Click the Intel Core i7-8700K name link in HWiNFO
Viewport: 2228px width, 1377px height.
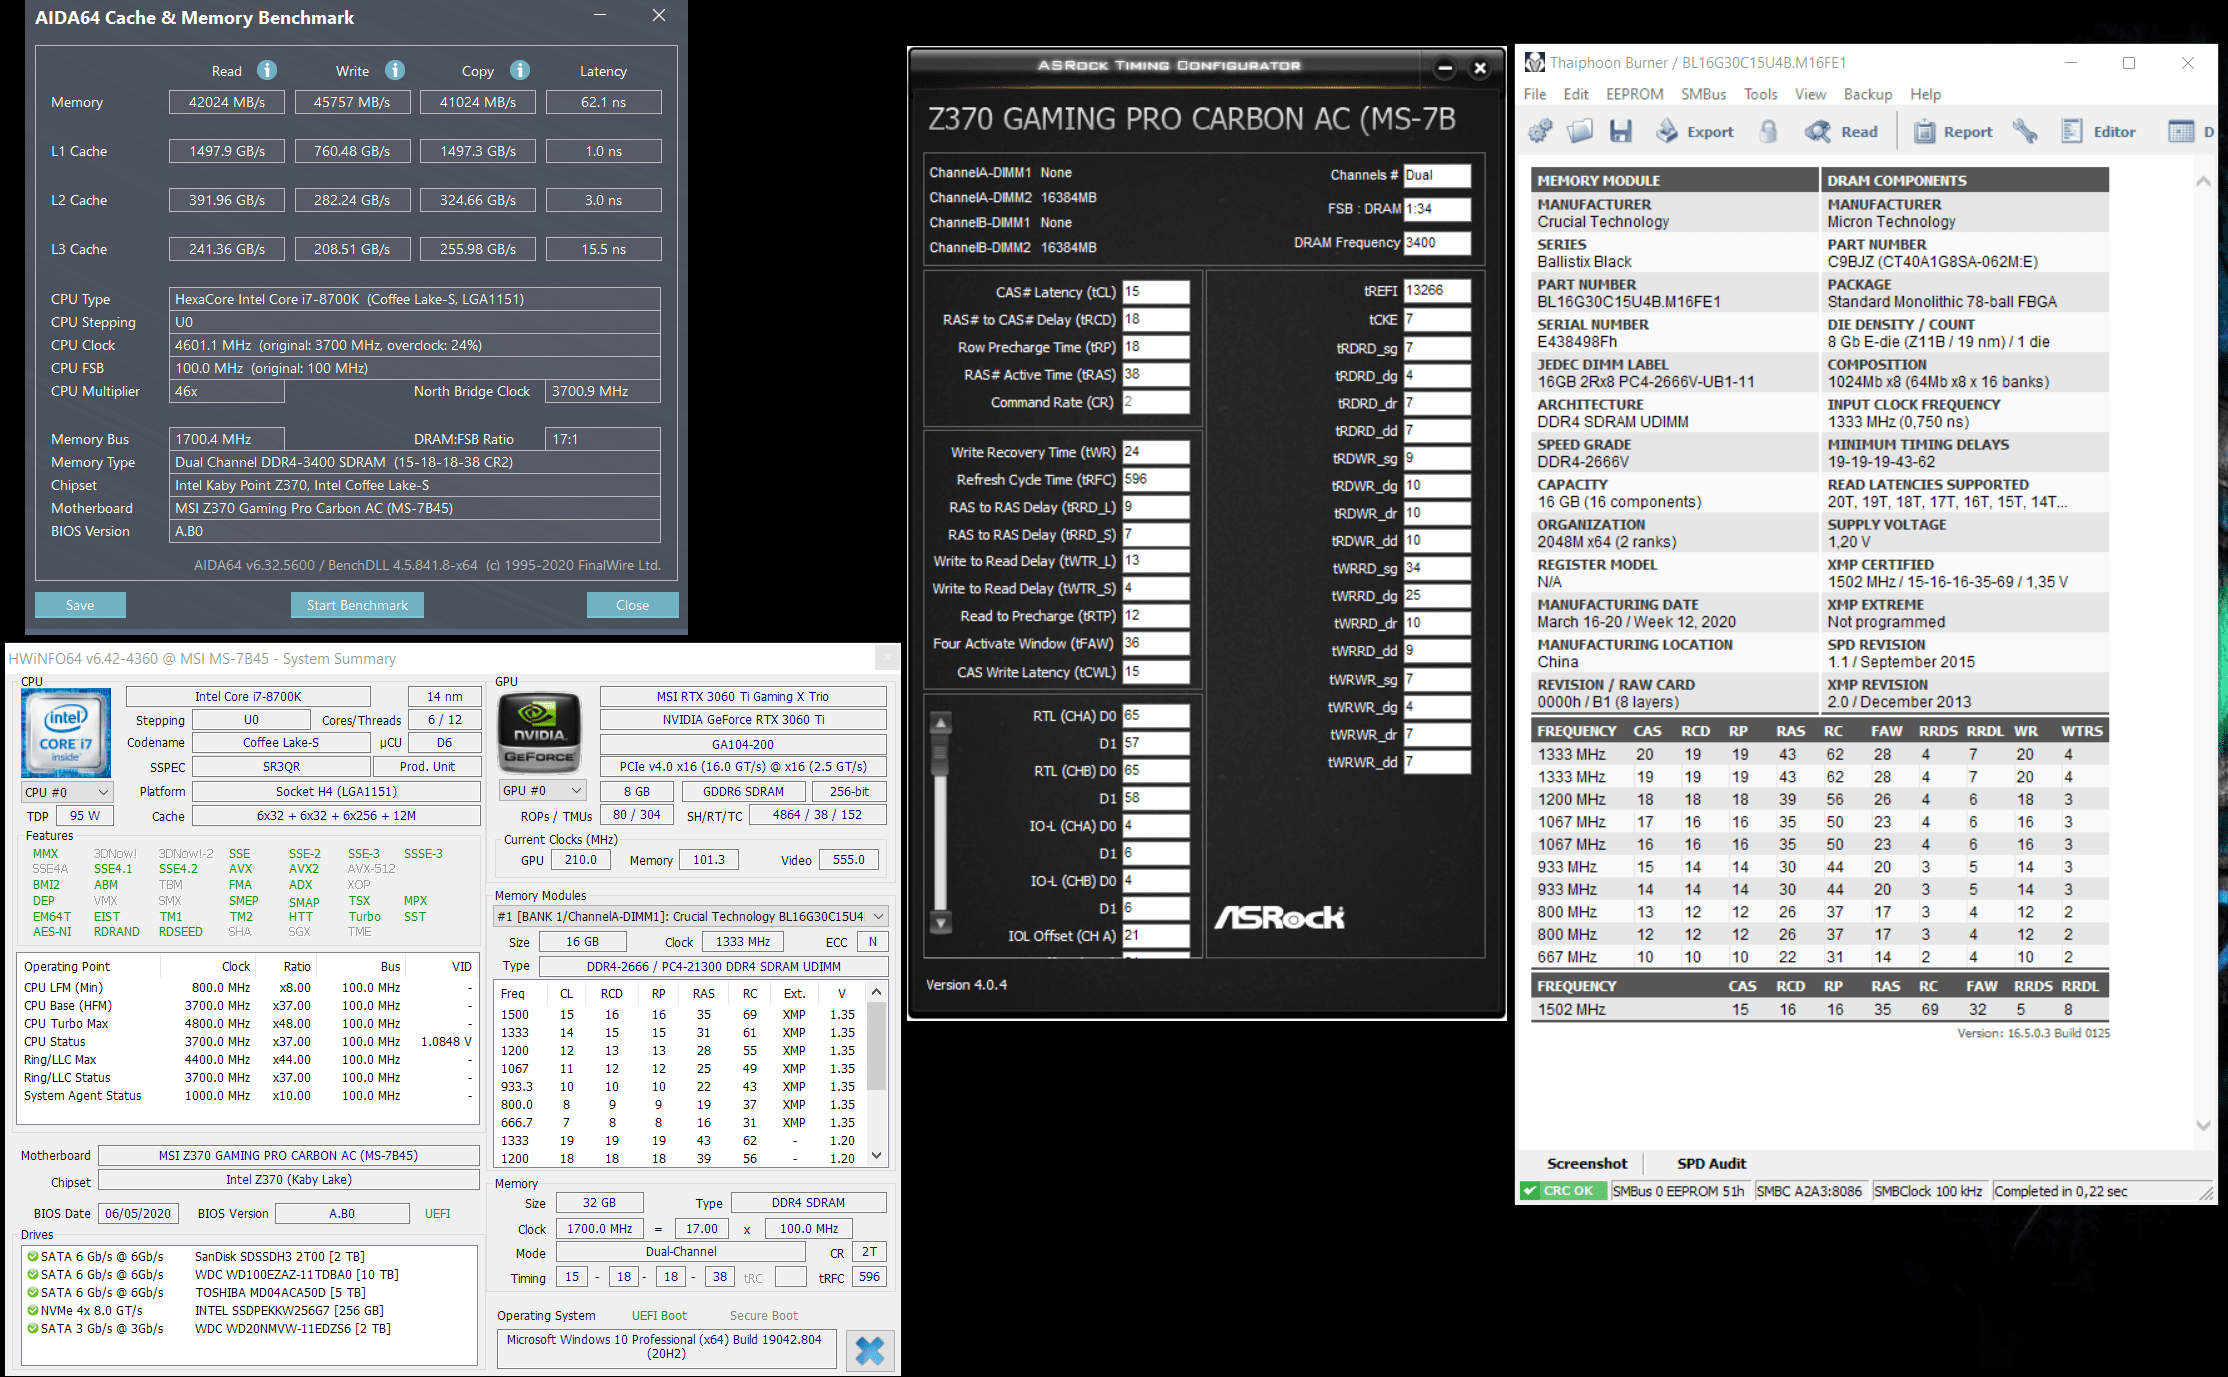coord(248,697)
